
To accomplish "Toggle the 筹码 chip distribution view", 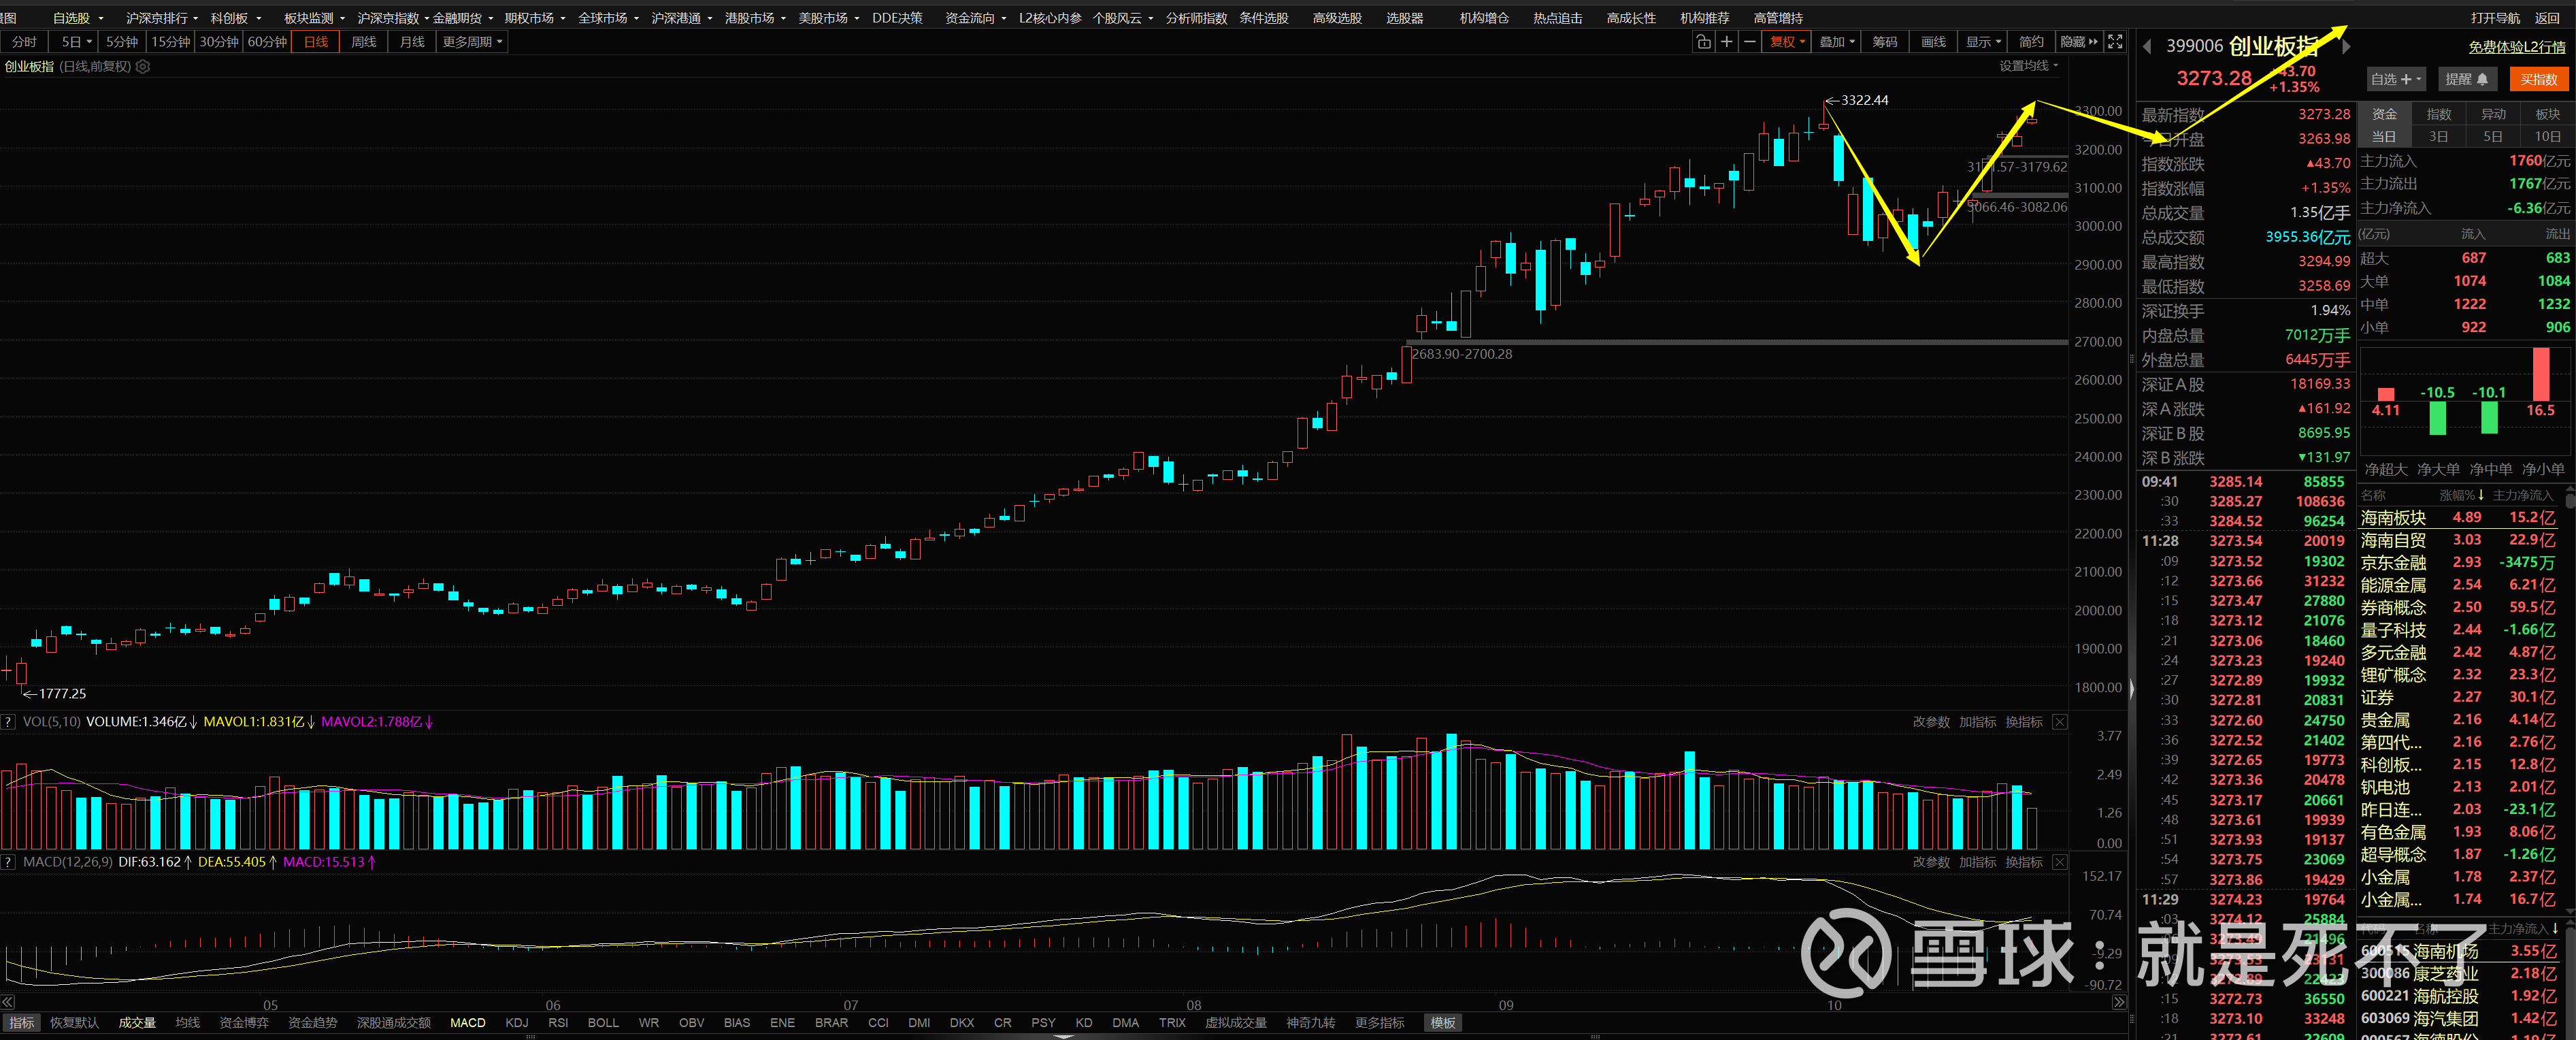I will click(1885, 42).
